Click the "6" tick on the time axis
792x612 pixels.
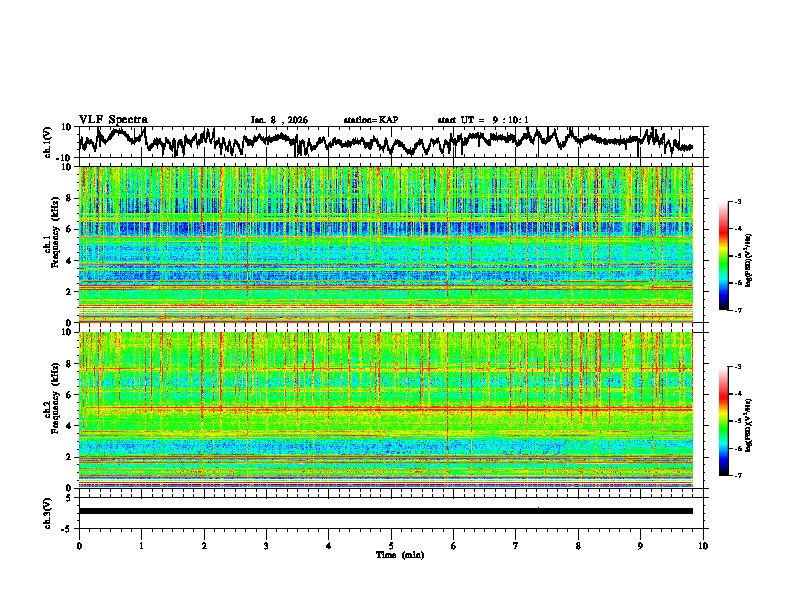pos(454,546)
